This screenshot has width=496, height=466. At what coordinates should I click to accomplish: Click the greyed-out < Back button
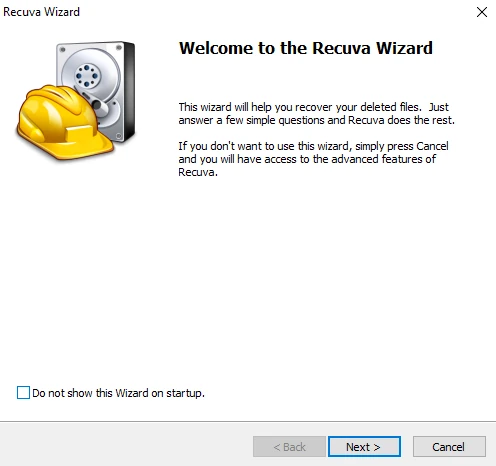coord(289,447)
